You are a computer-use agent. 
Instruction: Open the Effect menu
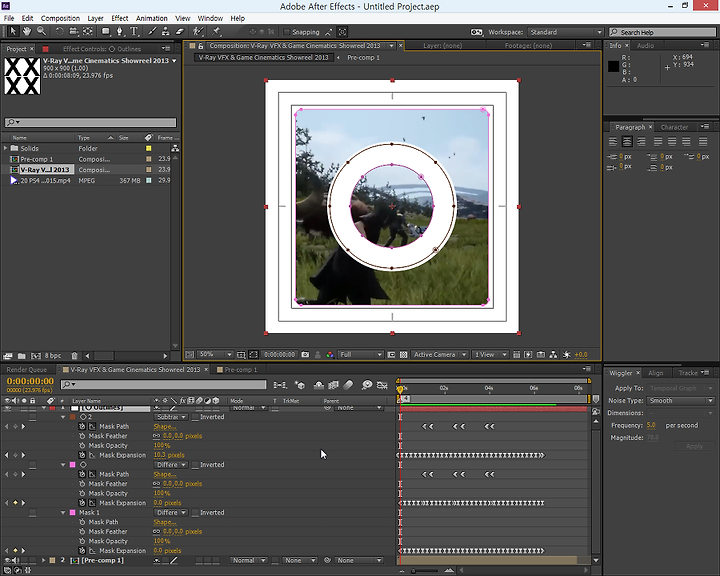(x=119, y=18)
